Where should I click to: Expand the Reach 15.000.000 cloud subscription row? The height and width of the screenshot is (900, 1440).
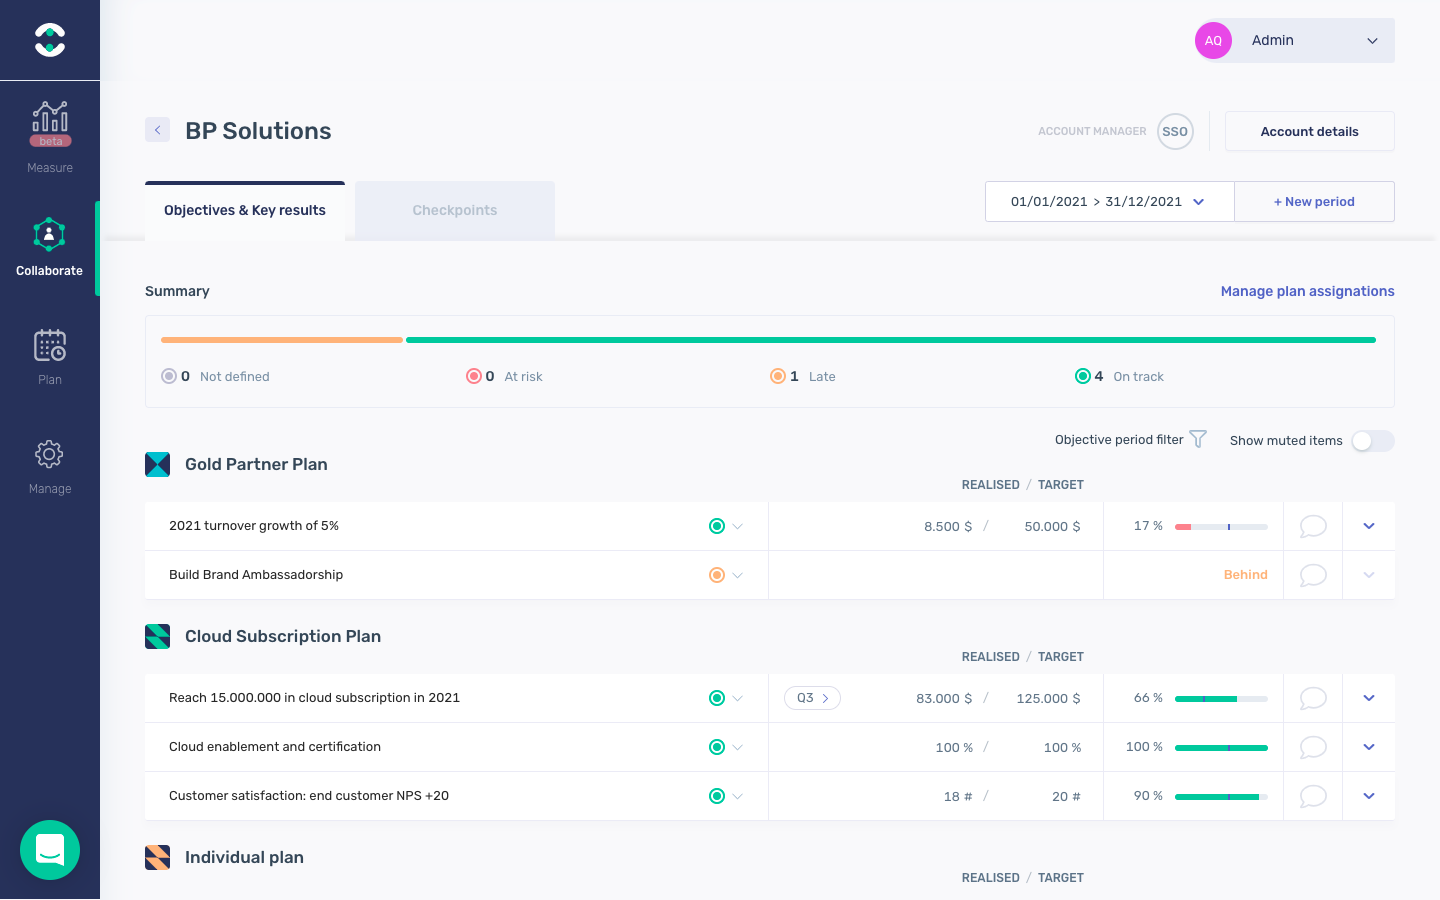(1369, 698)
